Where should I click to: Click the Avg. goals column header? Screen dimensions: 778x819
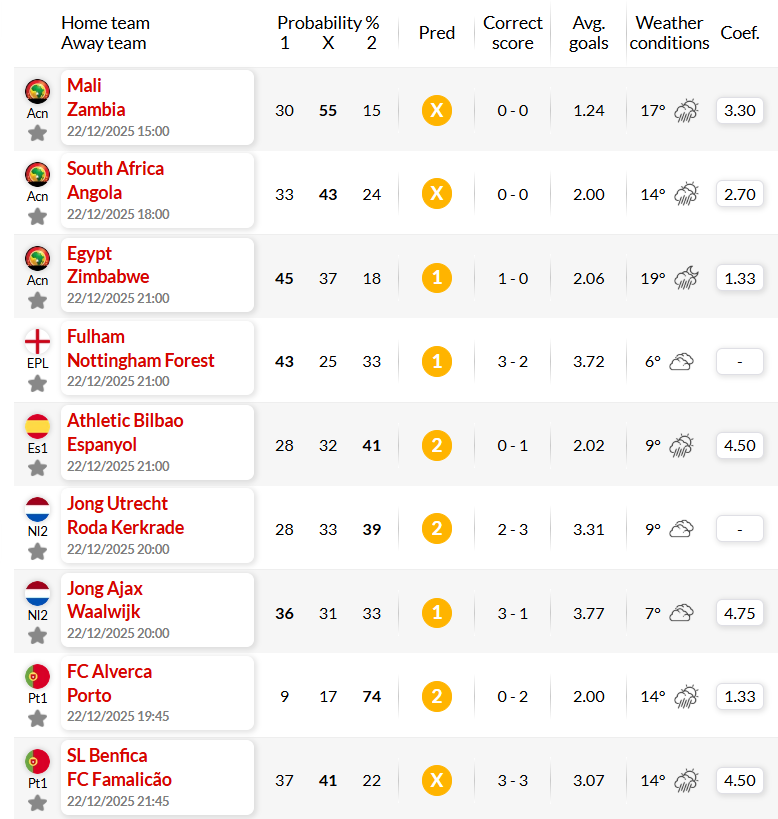click(x=588, y=33)
